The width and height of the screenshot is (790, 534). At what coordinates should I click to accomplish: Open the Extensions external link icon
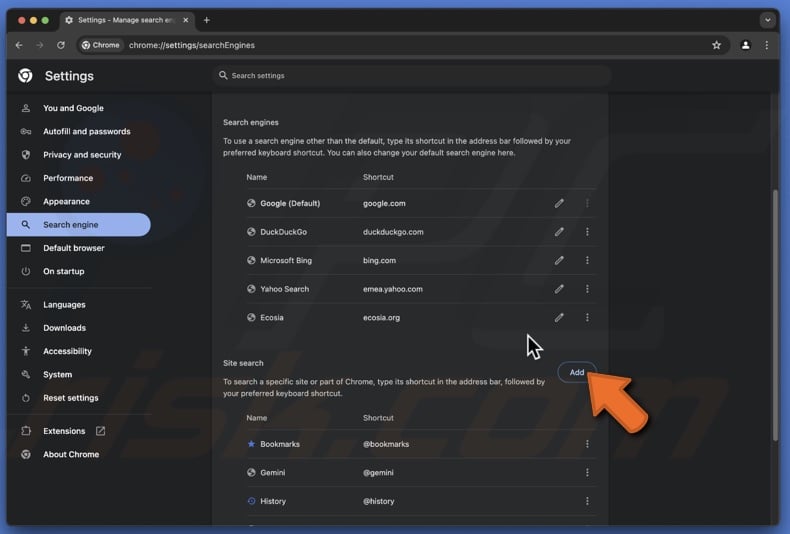coord(100,431)
